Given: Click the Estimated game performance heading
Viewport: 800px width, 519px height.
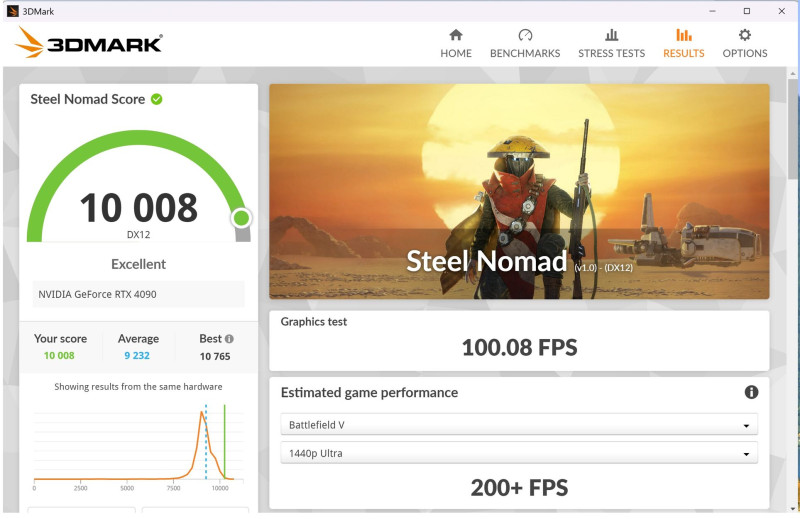Looking at the screenshot, I should [369, 392].
